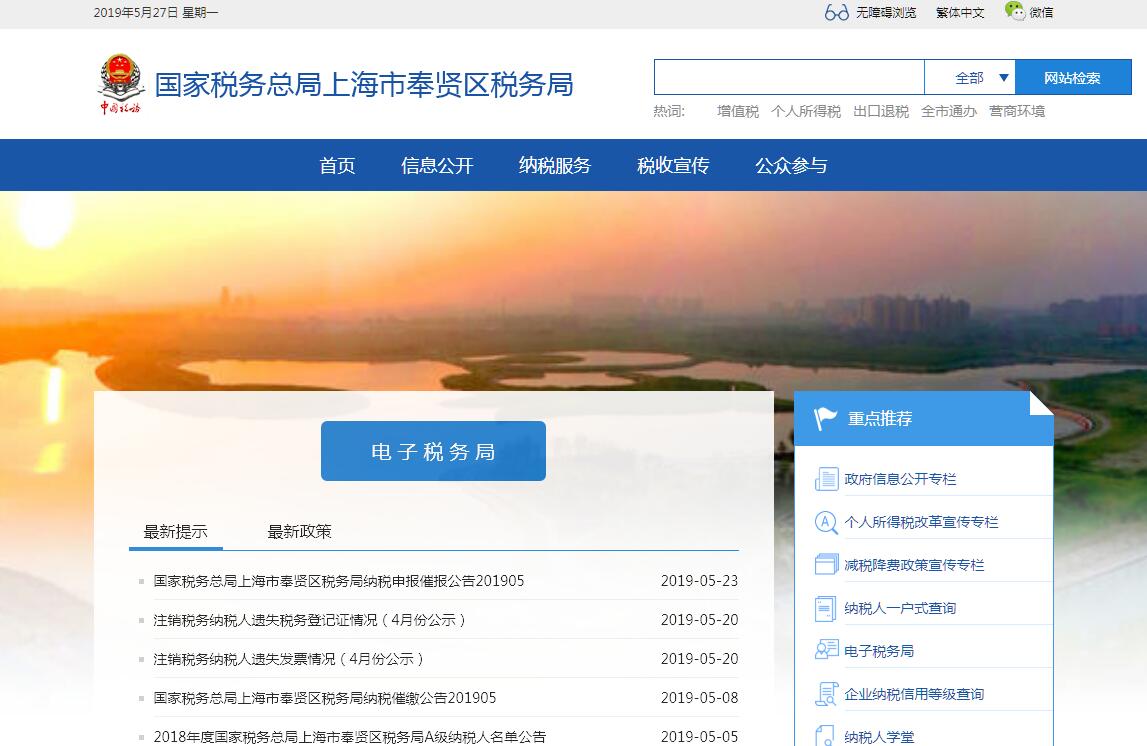Click the WeChat 微信 icon
Viewport: 1147px width, 746px height.
pos(1015,12)
